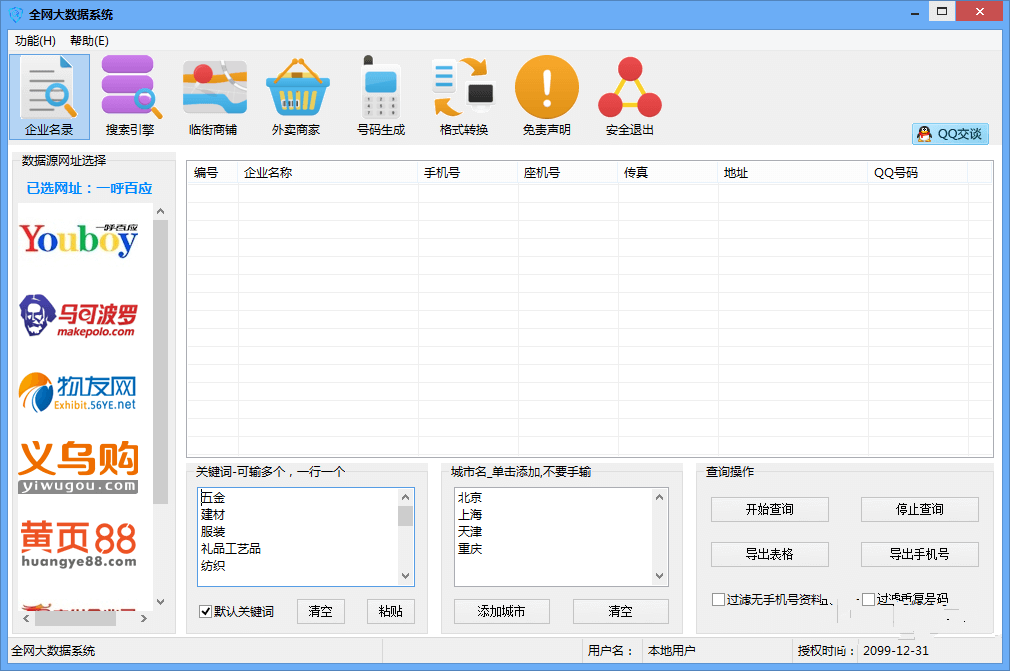Click data source list right scroll arrow

(144, 618)
